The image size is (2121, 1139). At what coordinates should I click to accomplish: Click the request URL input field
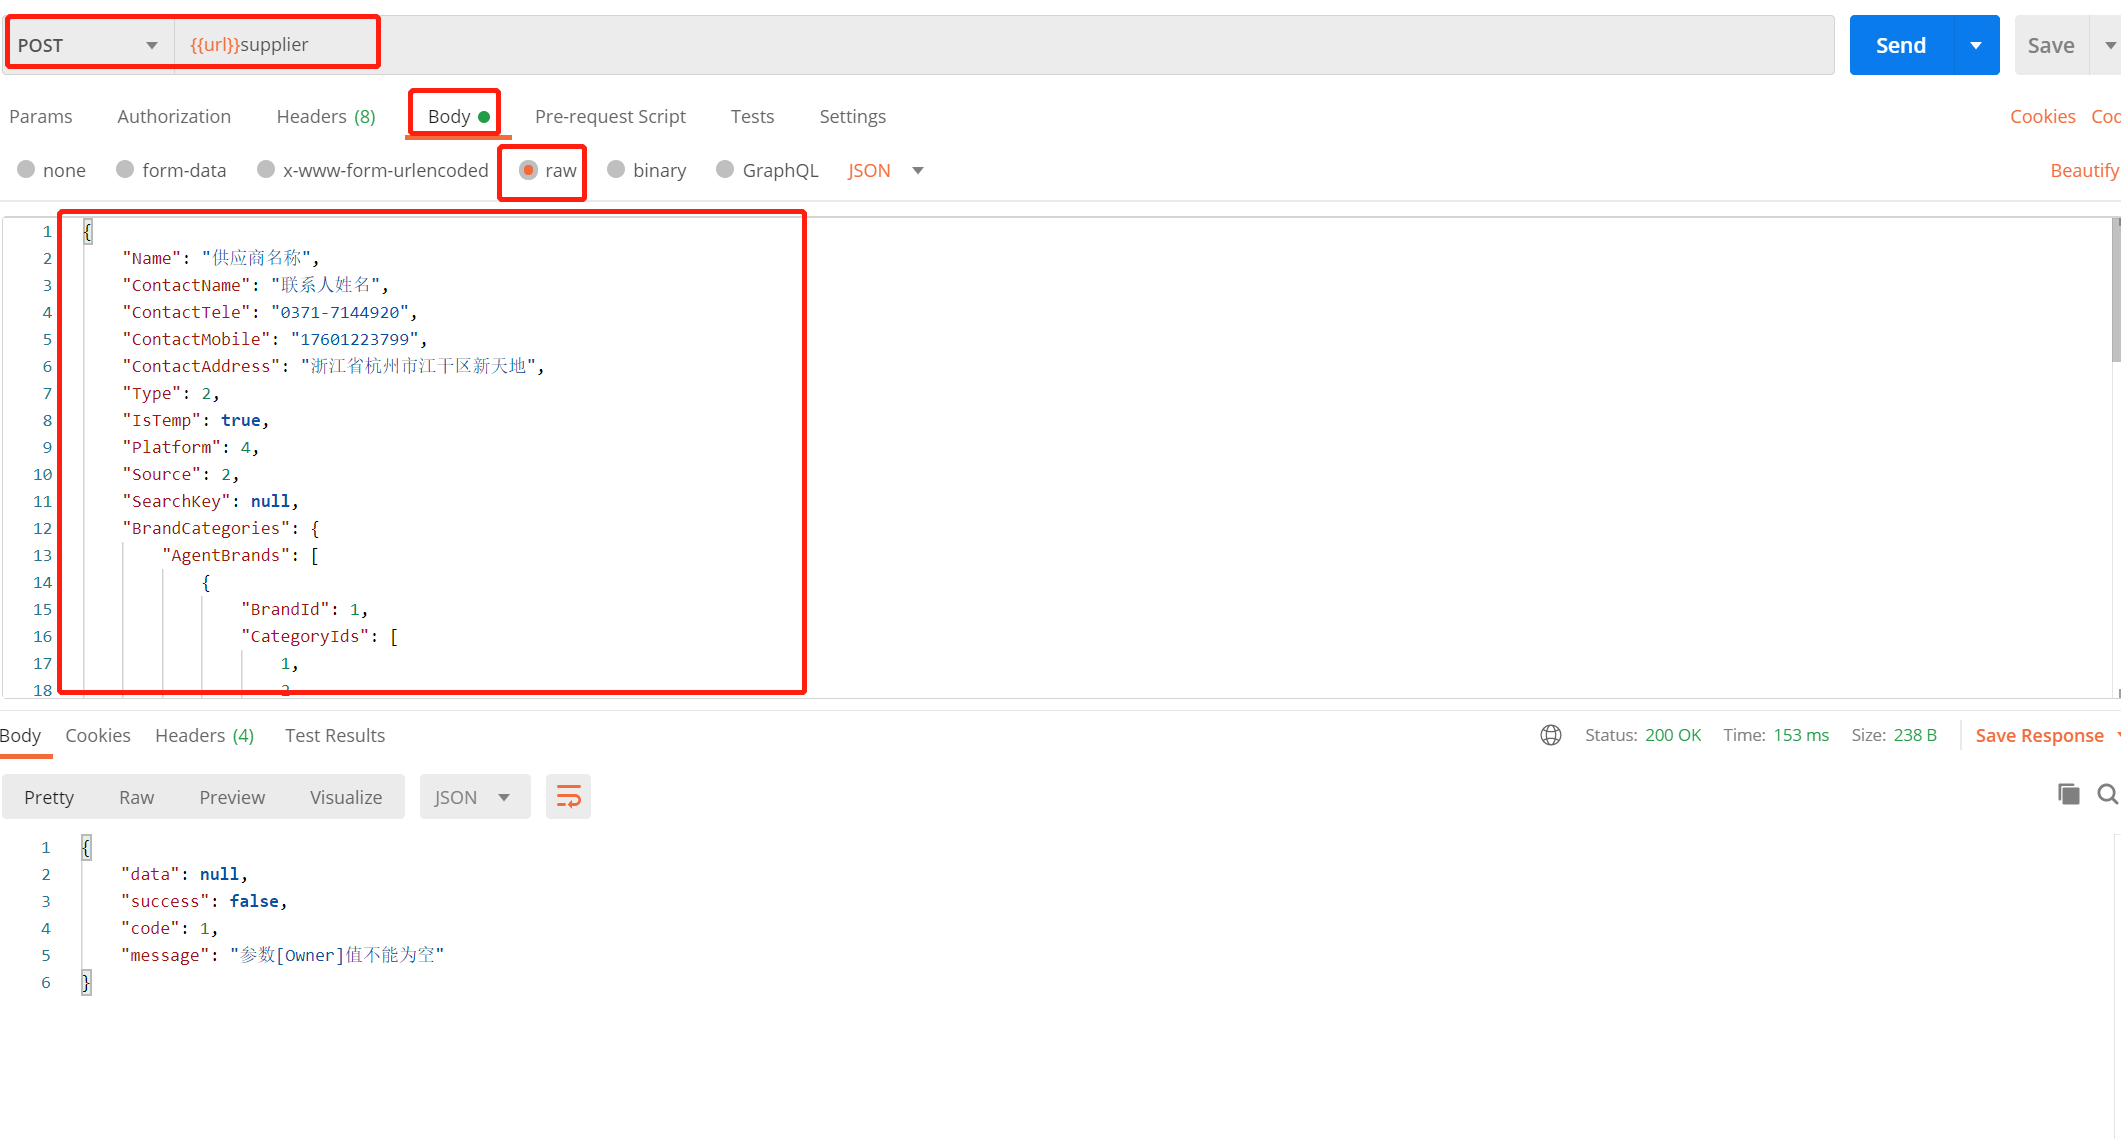click(x=1000, y=45)
